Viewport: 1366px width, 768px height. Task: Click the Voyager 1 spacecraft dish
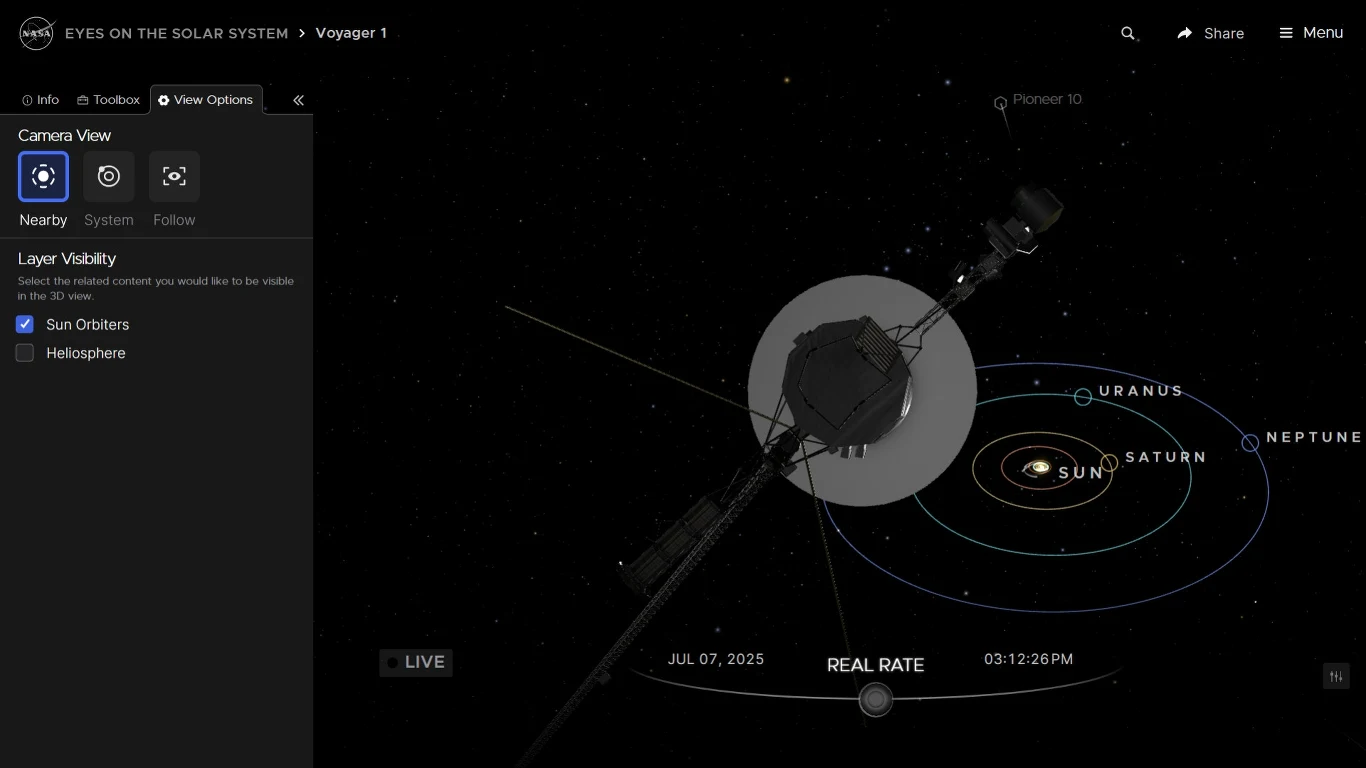point(862,390)
